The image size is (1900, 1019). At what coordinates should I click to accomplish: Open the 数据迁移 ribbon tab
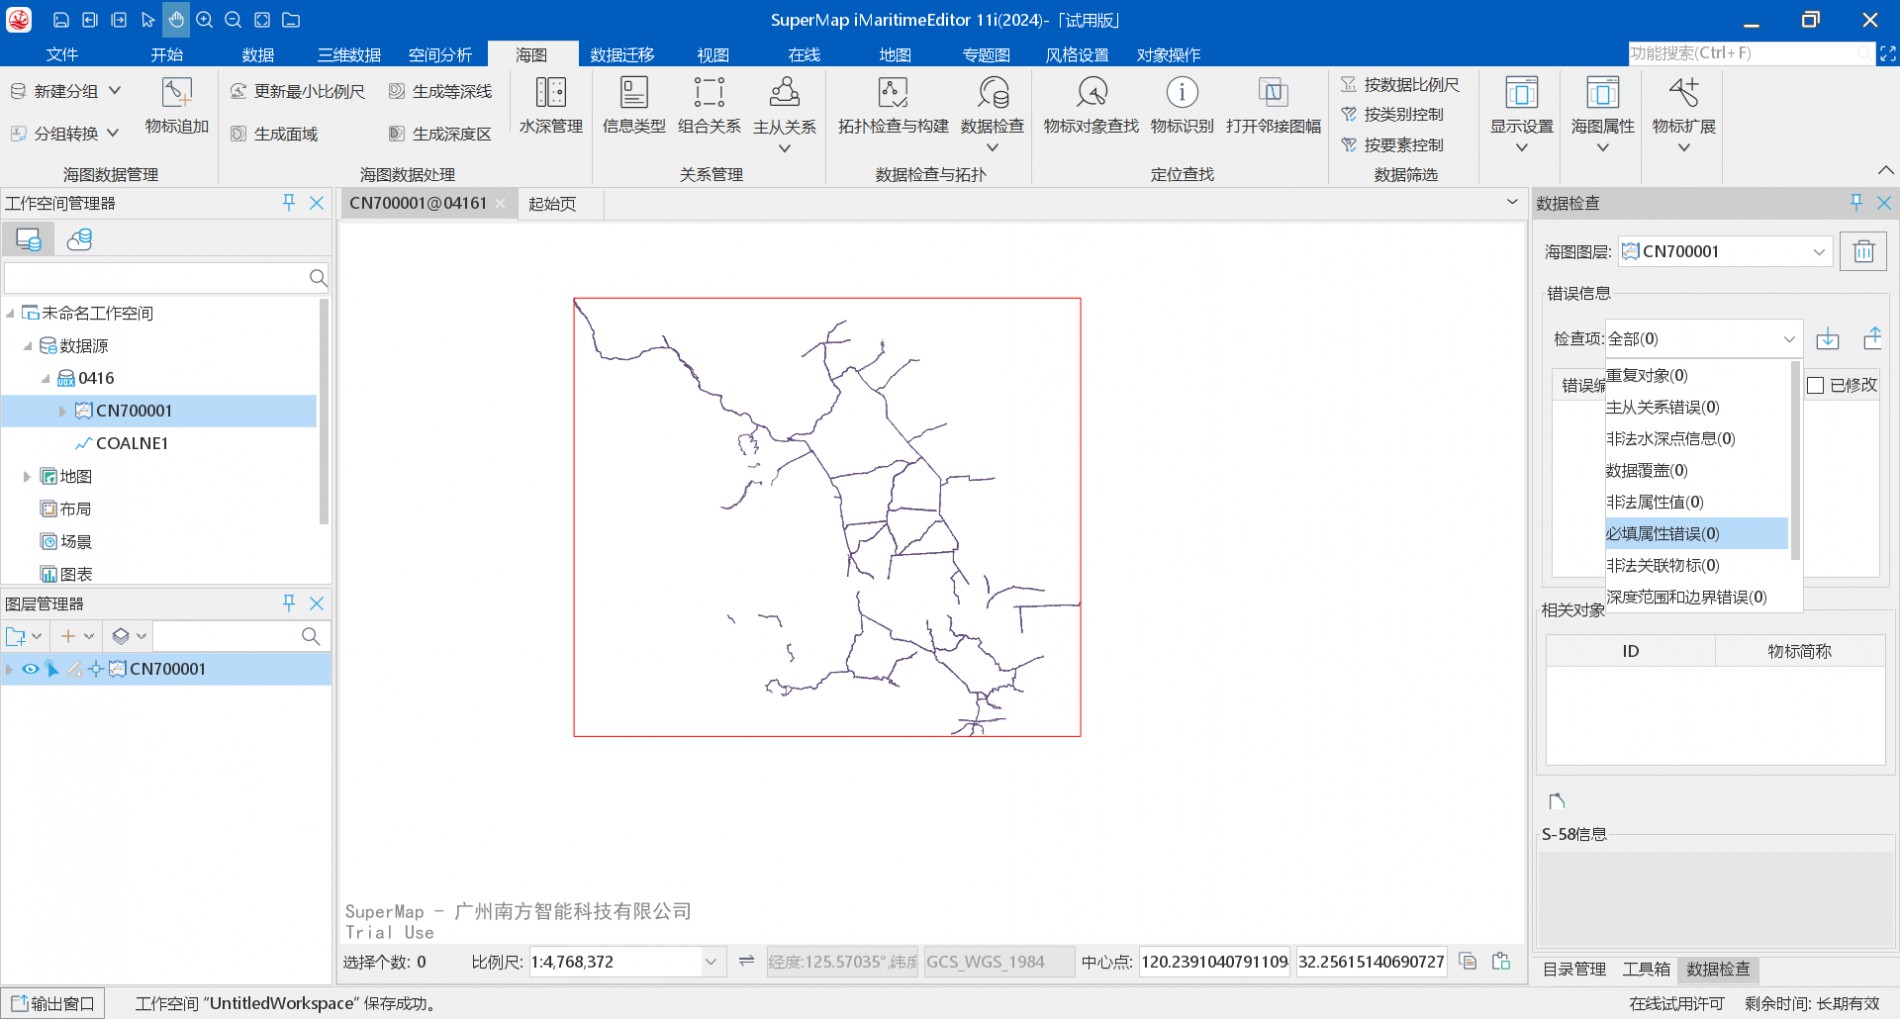(x=622, y=54)
